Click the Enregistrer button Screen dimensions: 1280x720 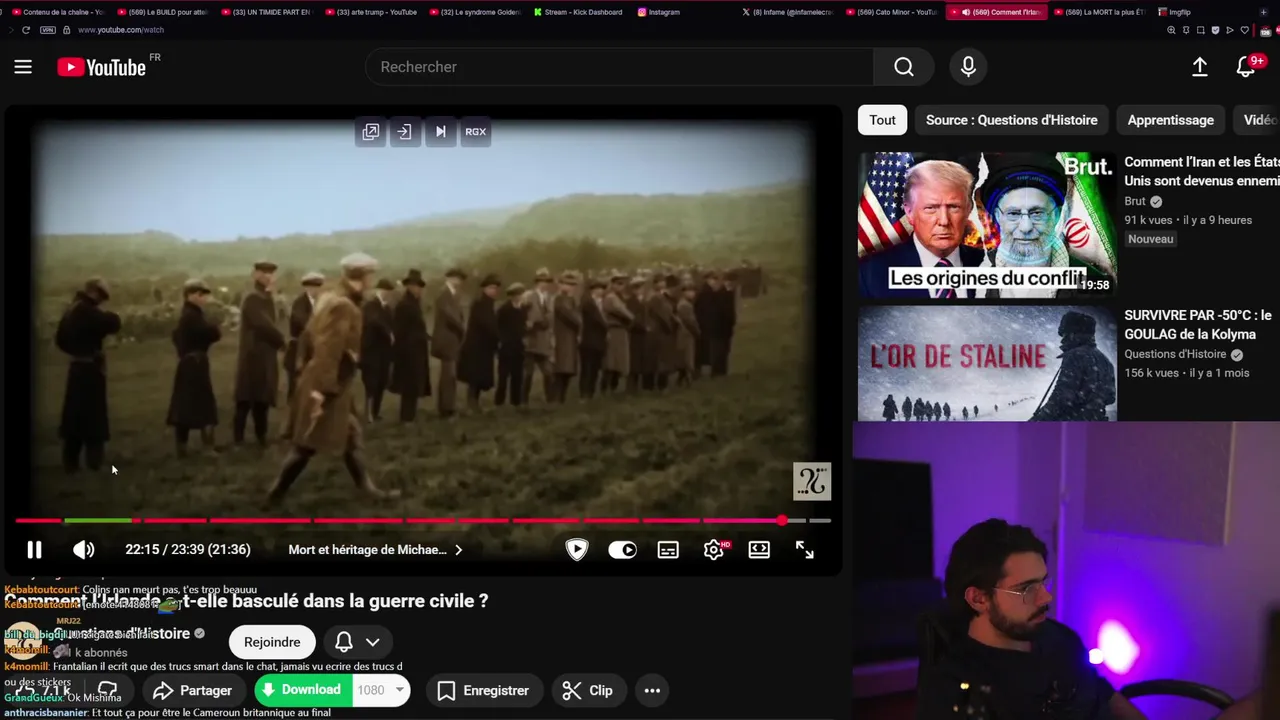click(x=483, y=691)
